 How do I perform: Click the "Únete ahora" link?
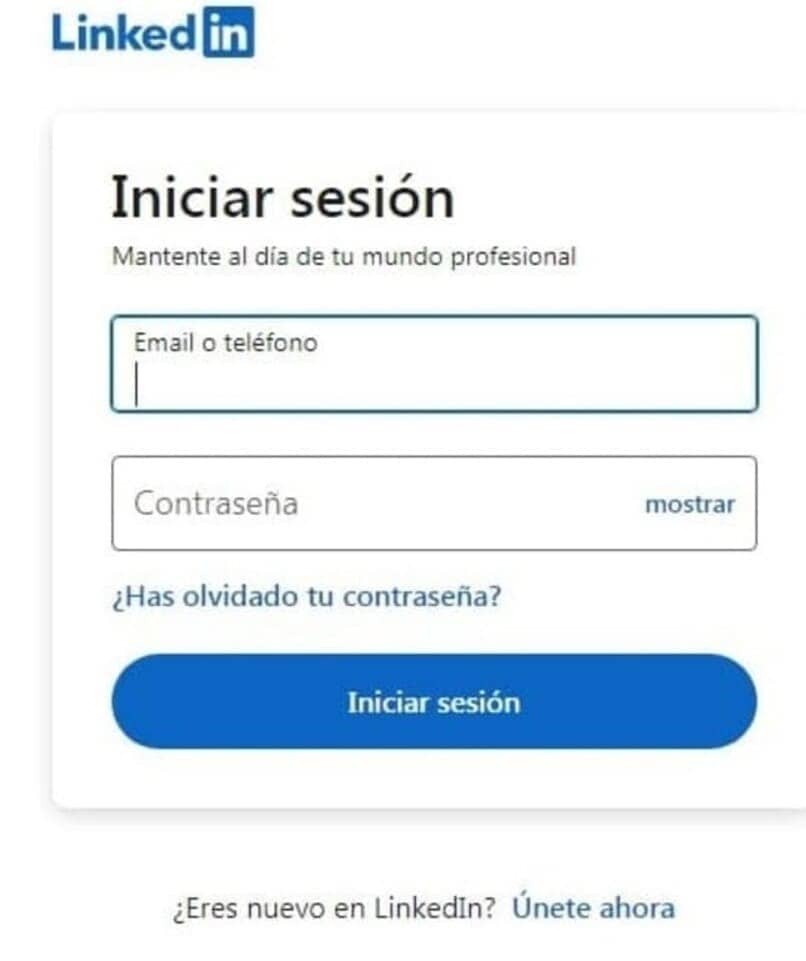[593, 909]
